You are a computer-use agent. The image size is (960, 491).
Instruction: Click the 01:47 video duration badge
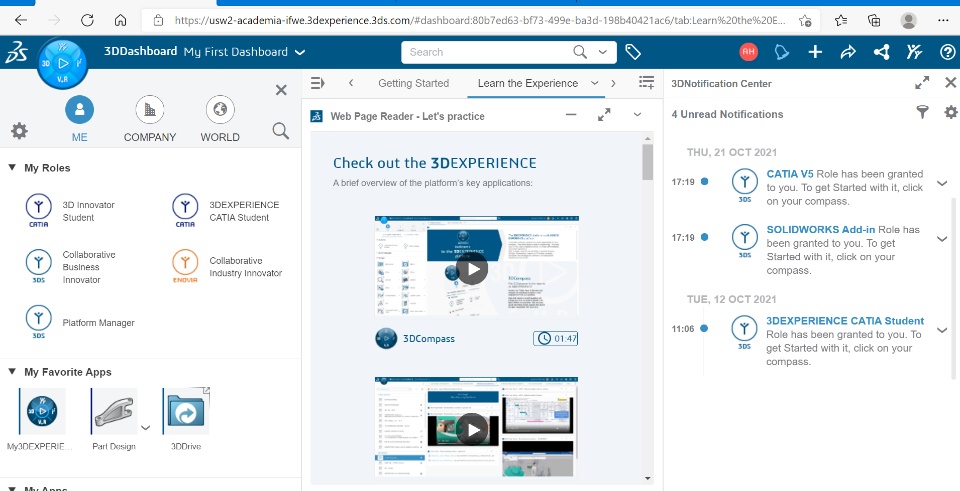pos(555,338)
